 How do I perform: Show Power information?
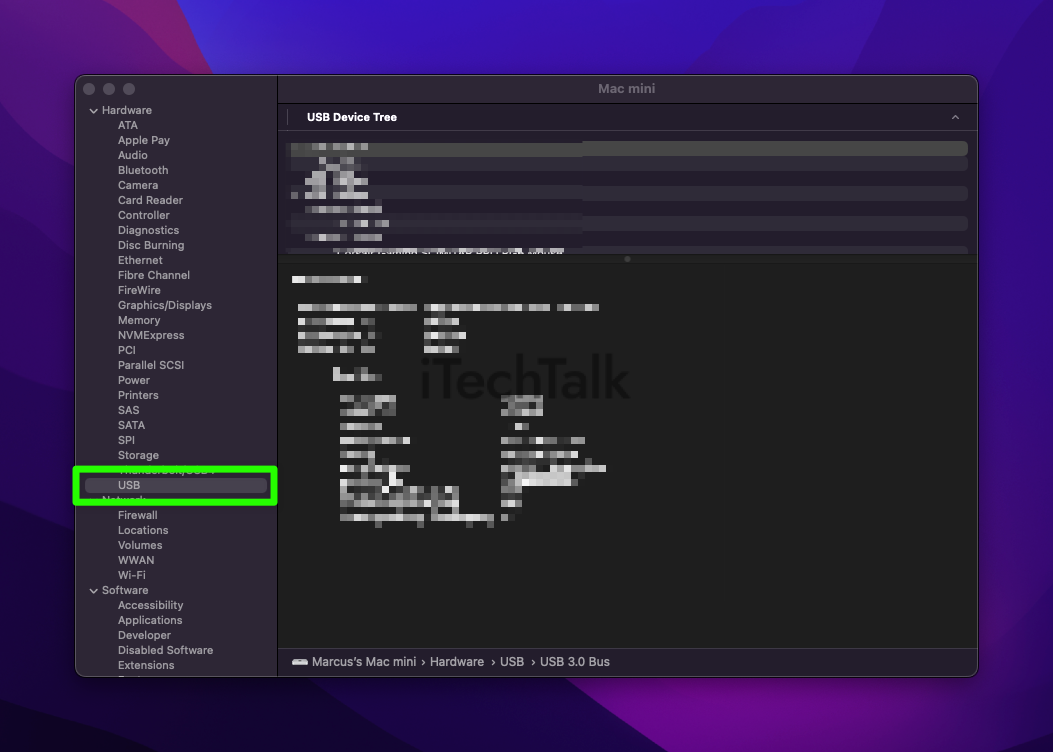coord(134,380)
